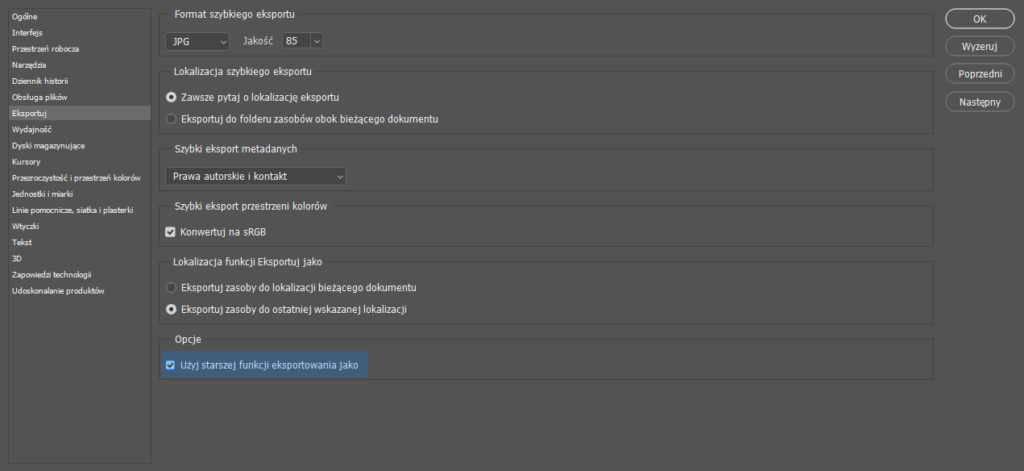Open the Kursory preferences section
Image resolution: width=1024 pixels, height=471 pixels.
(26, 161)
